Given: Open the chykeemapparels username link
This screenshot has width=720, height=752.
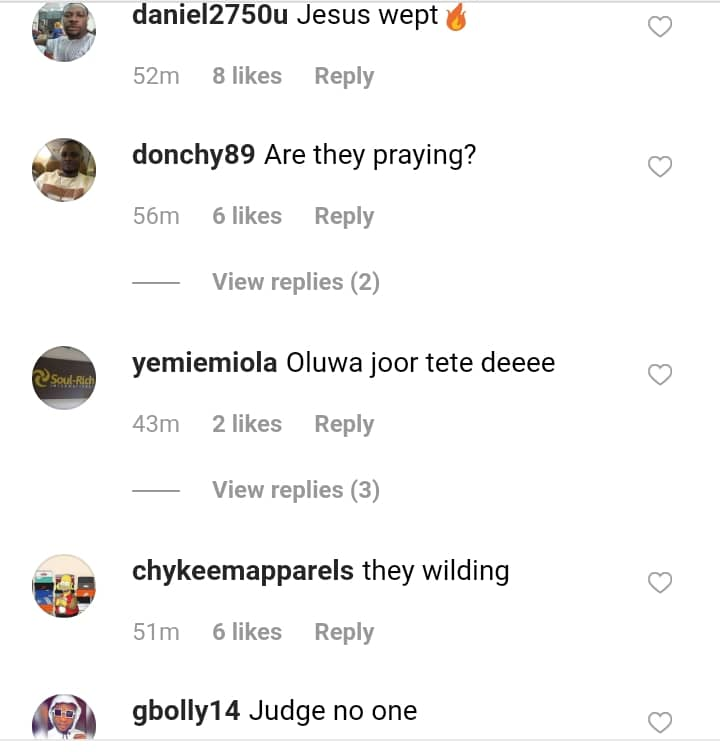Looking at the screenshot, I should point(243,572).
